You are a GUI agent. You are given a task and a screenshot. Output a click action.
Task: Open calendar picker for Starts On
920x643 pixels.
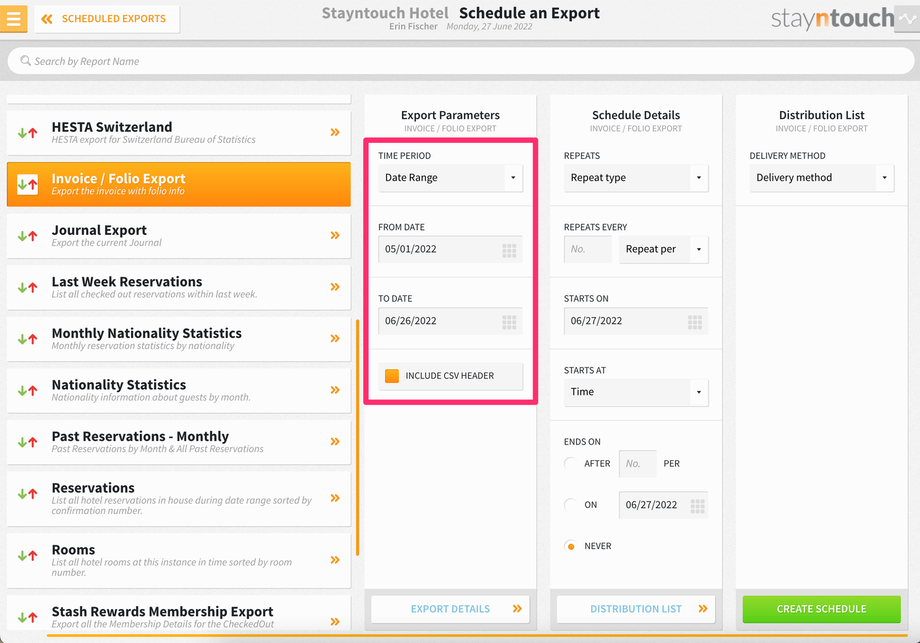695,322
